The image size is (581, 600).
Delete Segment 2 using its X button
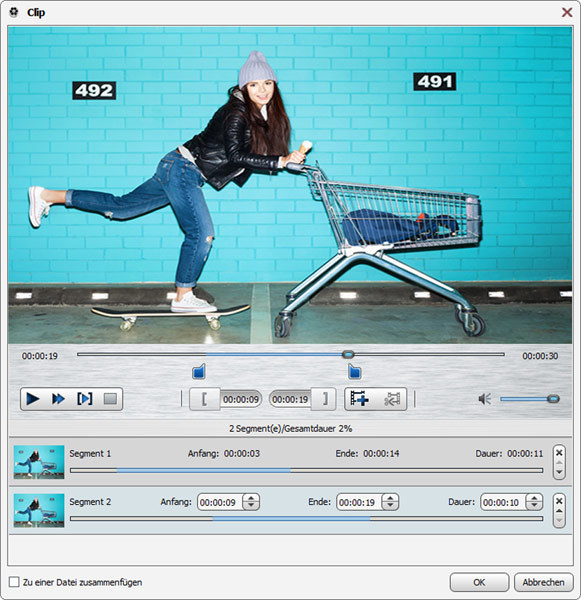pyautogui.click(x=559, y=501)
